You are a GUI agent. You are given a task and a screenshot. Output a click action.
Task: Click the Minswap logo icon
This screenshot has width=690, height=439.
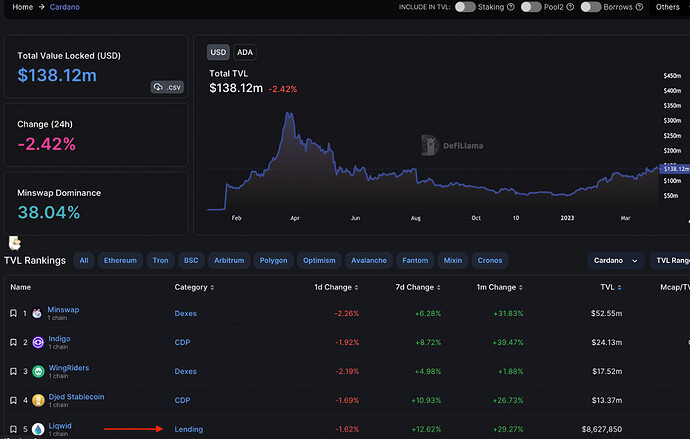[37, 313]
